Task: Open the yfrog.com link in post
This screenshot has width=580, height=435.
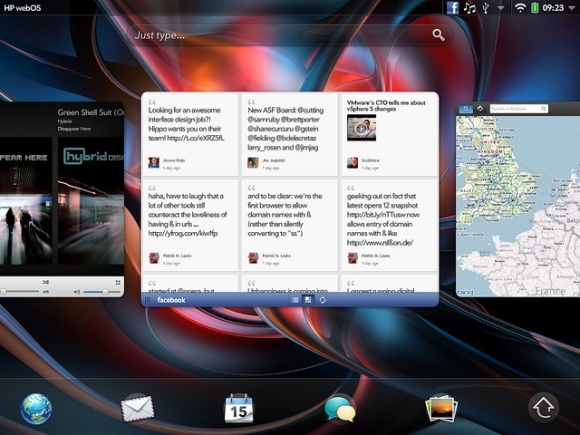Action: (183, 233)
